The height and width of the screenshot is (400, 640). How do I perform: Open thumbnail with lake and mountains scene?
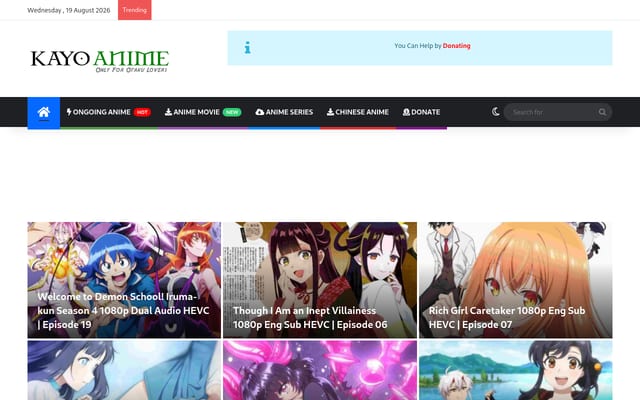point(516,370)
